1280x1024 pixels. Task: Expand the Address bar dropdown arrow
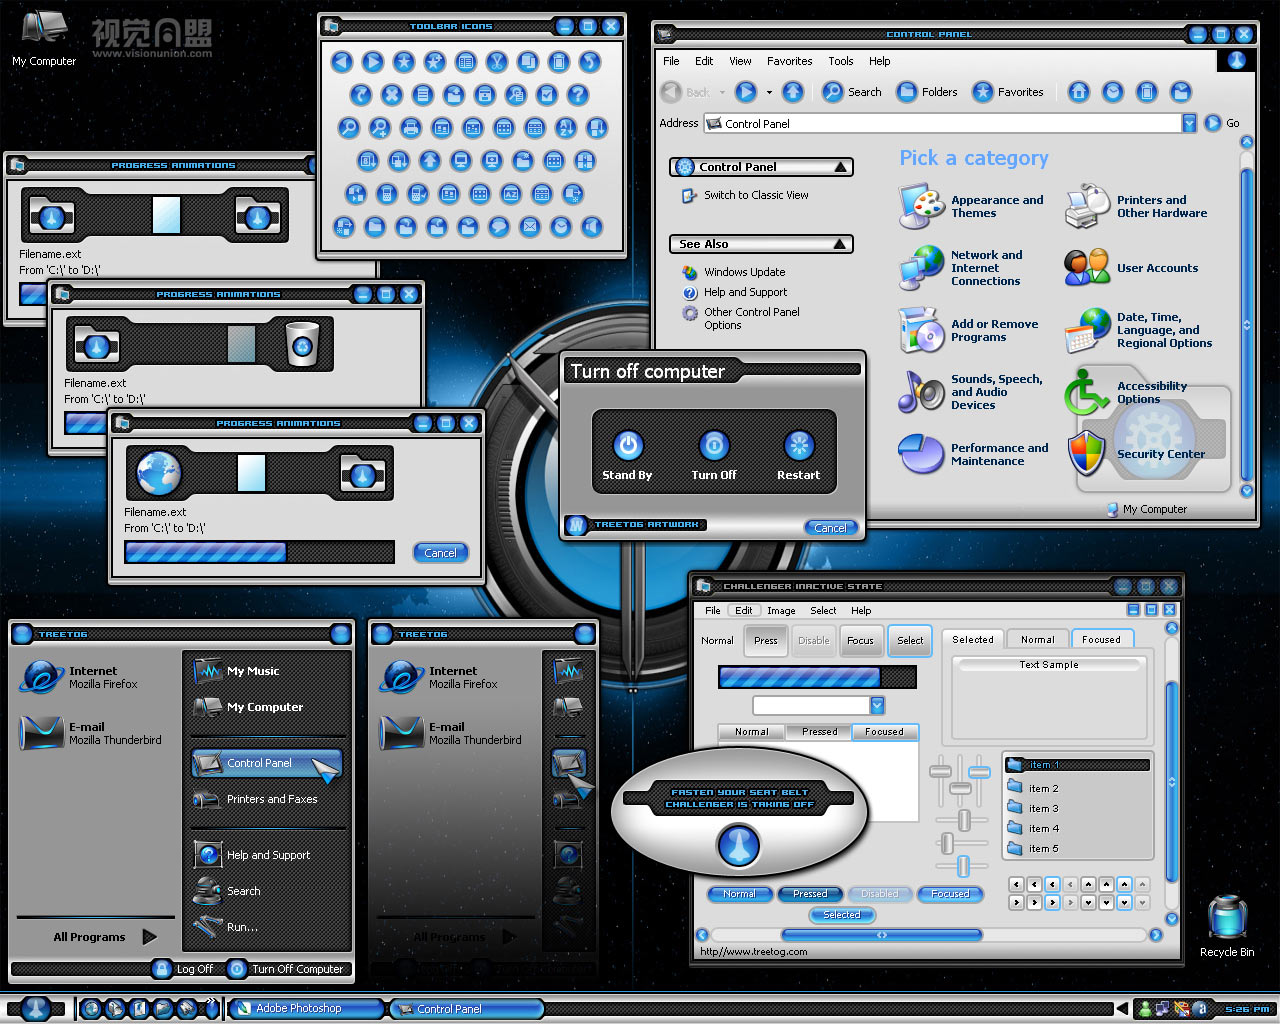point(1189,123)
